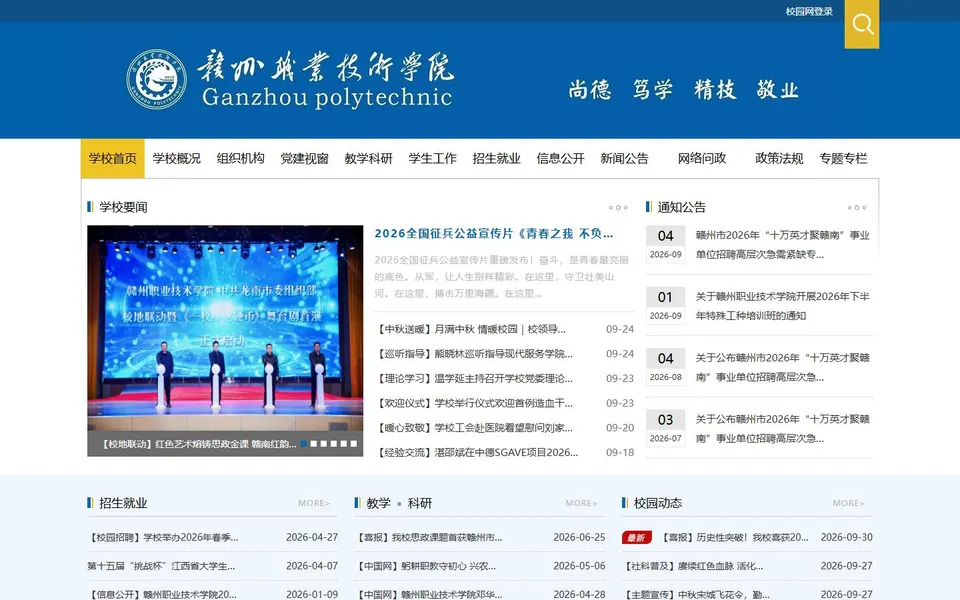Open the 网络问政 menu
The height and width of the screenshot is (600, 960).
[x=702, y=159]
